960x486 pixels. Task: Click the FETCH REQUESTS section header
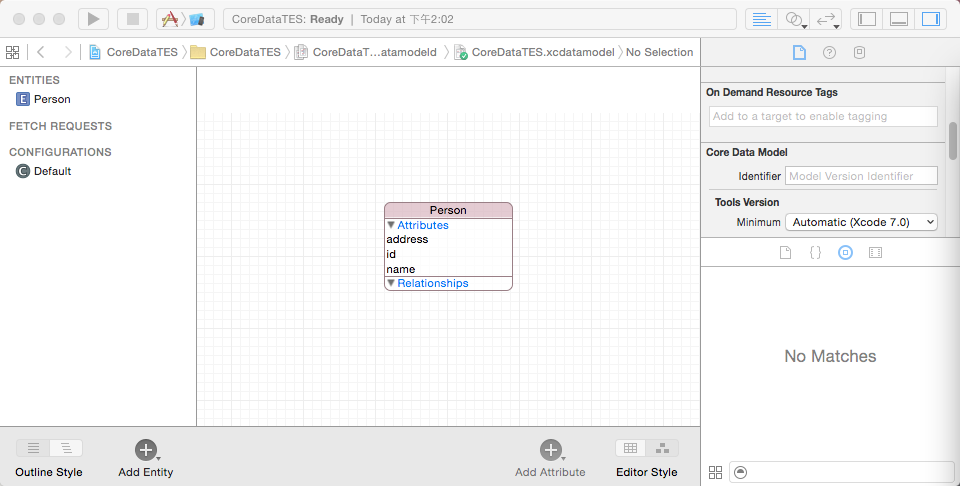[x=61, y=126]
